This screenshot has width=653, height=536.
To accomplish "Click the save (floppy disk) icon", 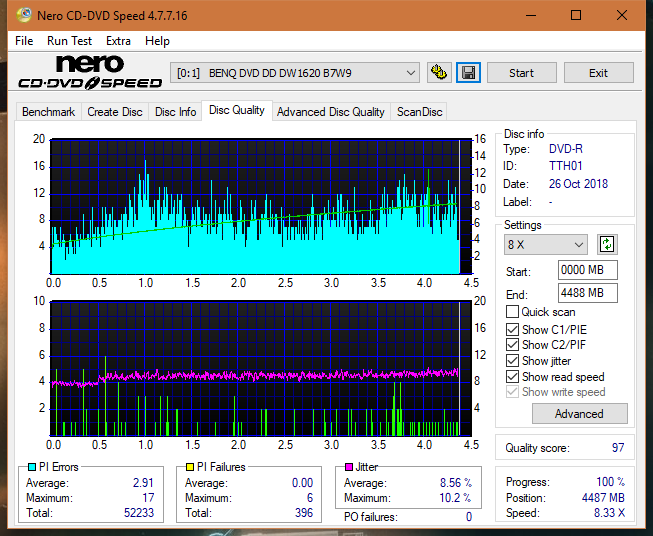I will 469,73.
